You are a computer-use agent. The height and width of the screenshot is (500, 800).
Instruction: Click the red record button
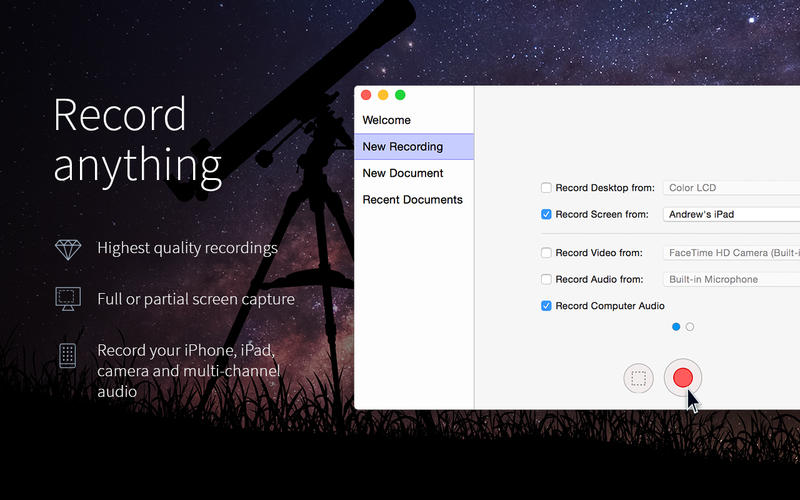tap(682, 378)
